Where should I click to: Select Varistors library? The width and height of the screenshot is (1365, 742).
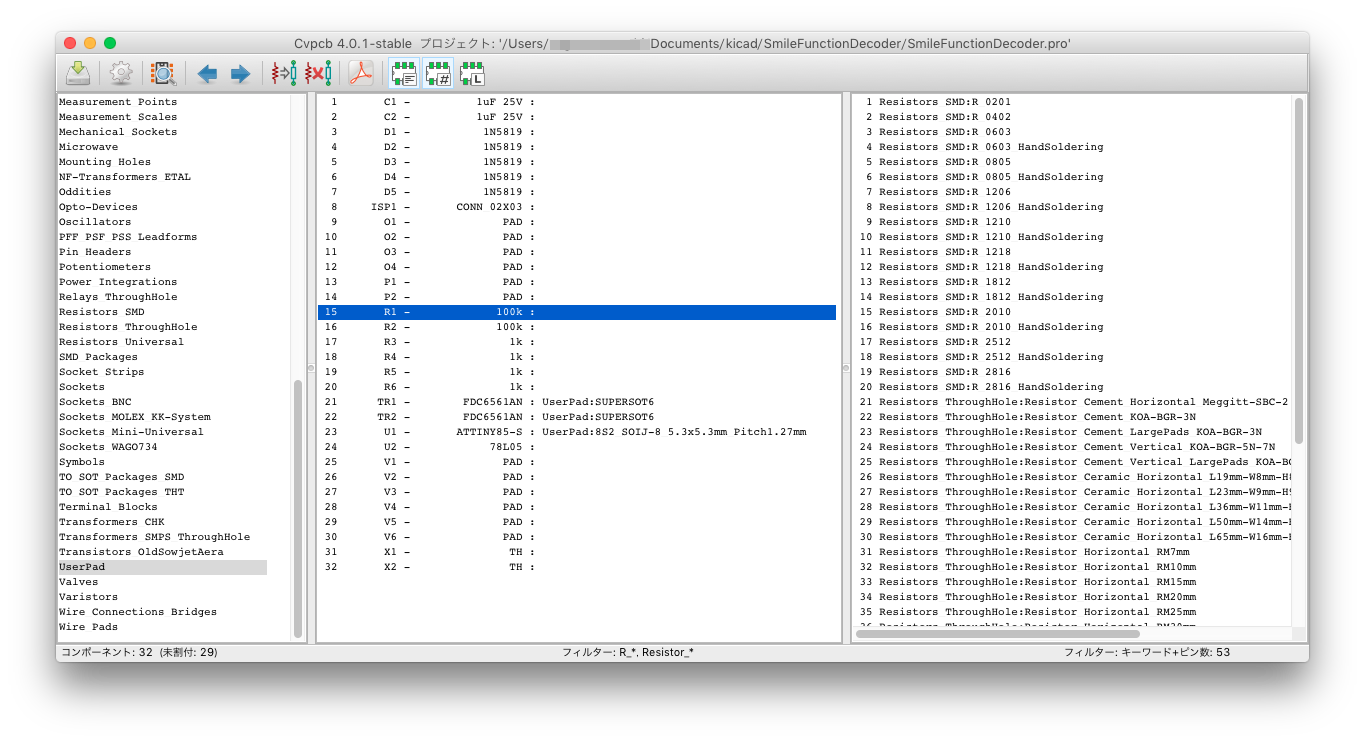pyautogui.click(x=88, y=597)
